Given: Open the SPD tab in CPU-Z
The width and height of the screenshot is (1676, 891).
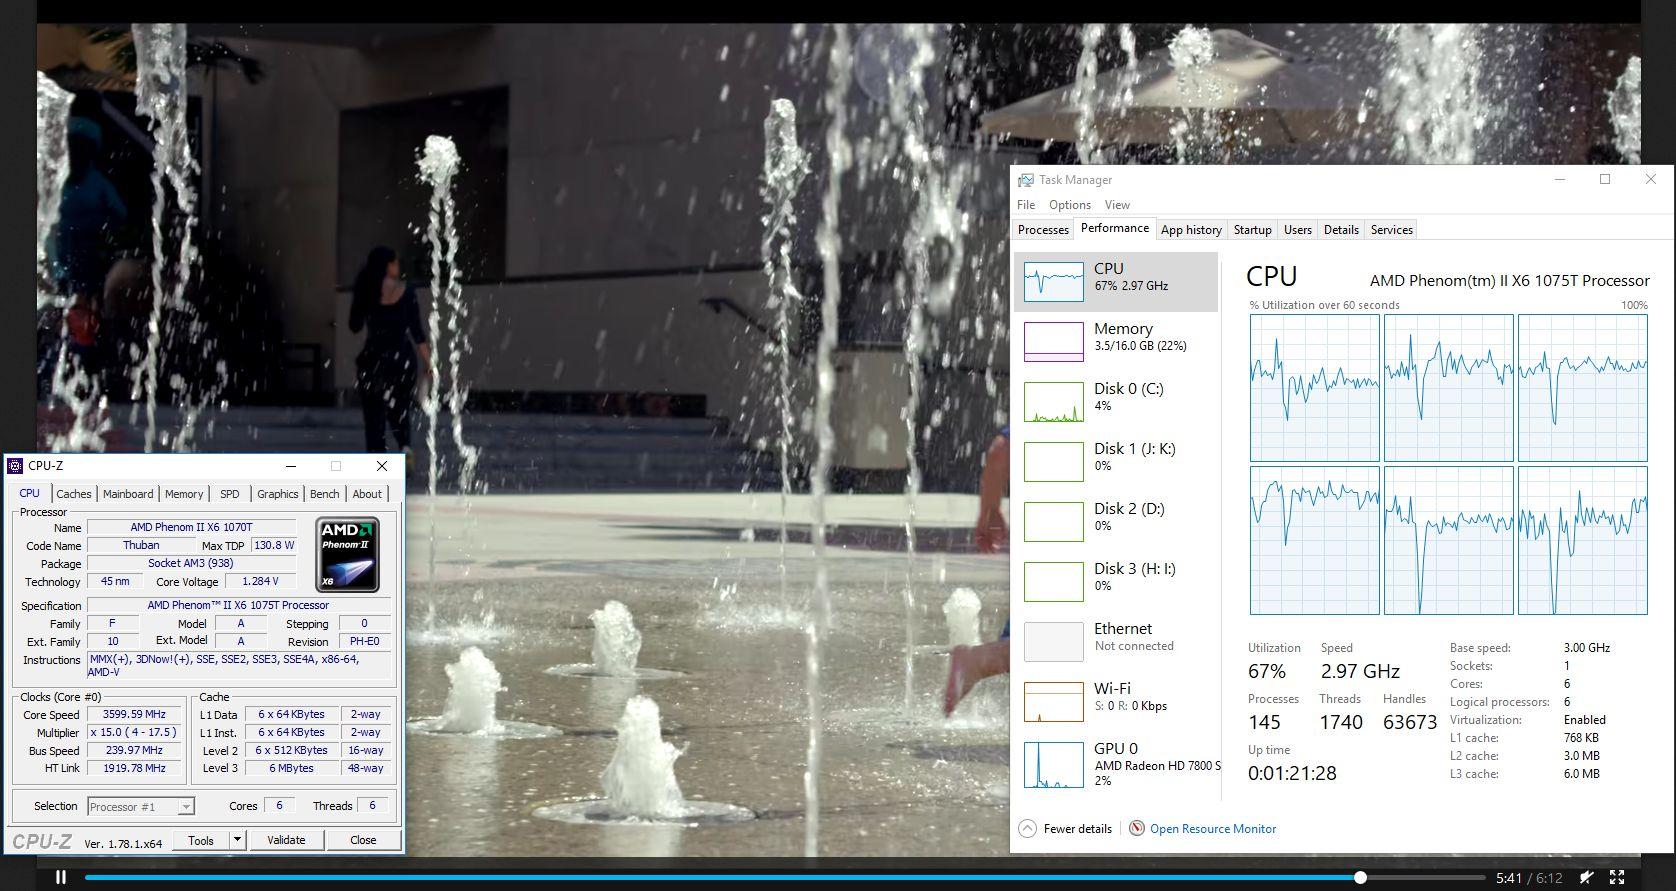Looking at the screenshot, I should coord(230,494).
